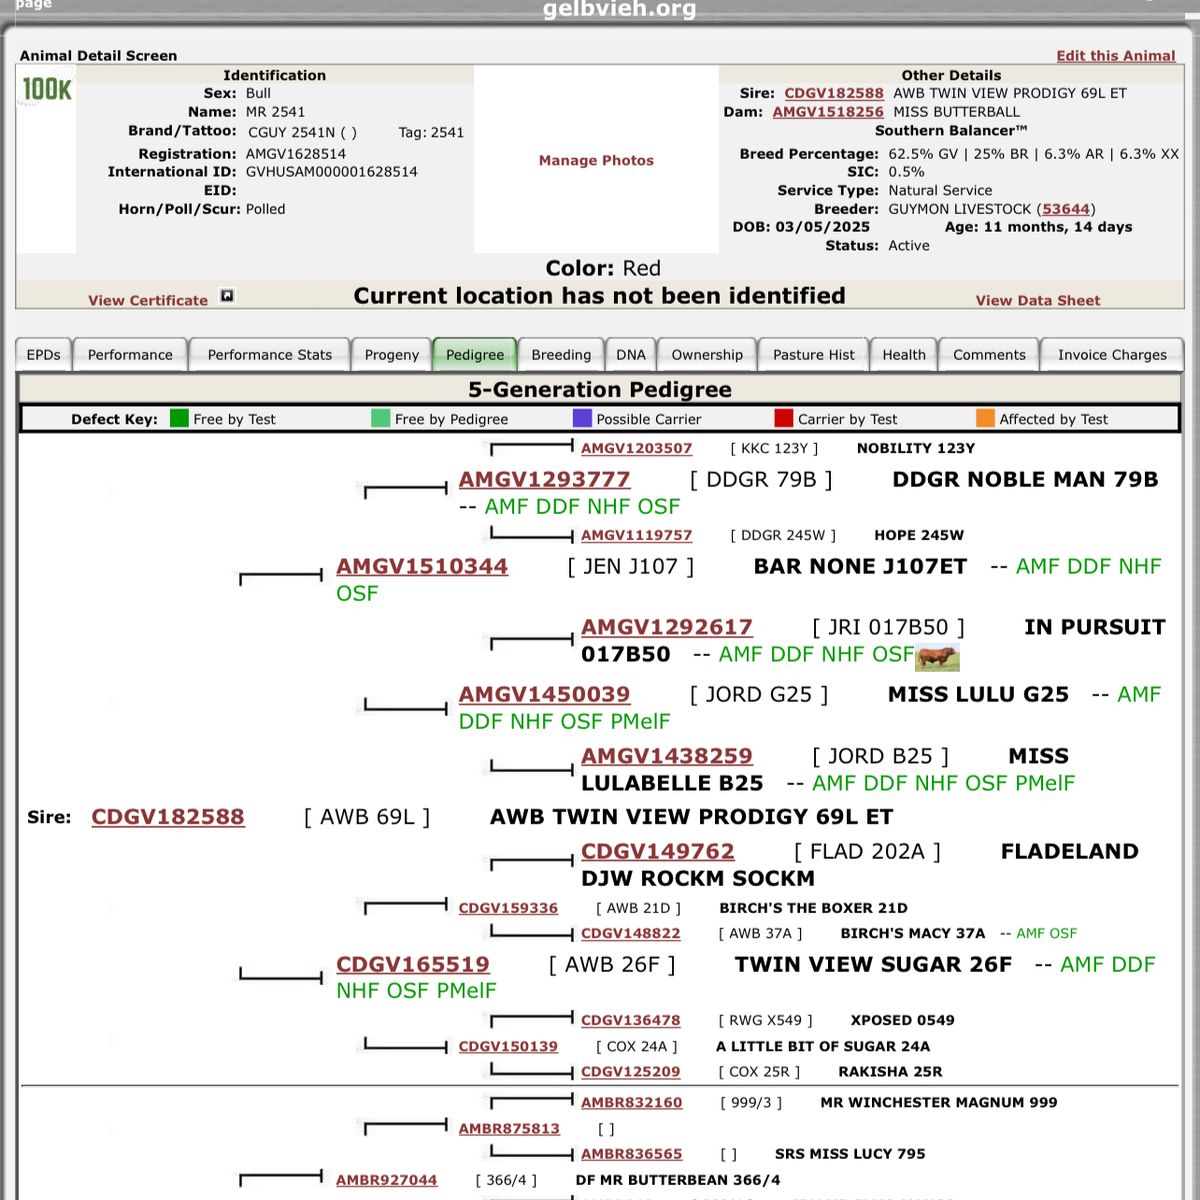This screenshot has width=1200, height=1200.
Task: Open the bull photo thumbnail for In Pursuit
Action: point(938,657)
